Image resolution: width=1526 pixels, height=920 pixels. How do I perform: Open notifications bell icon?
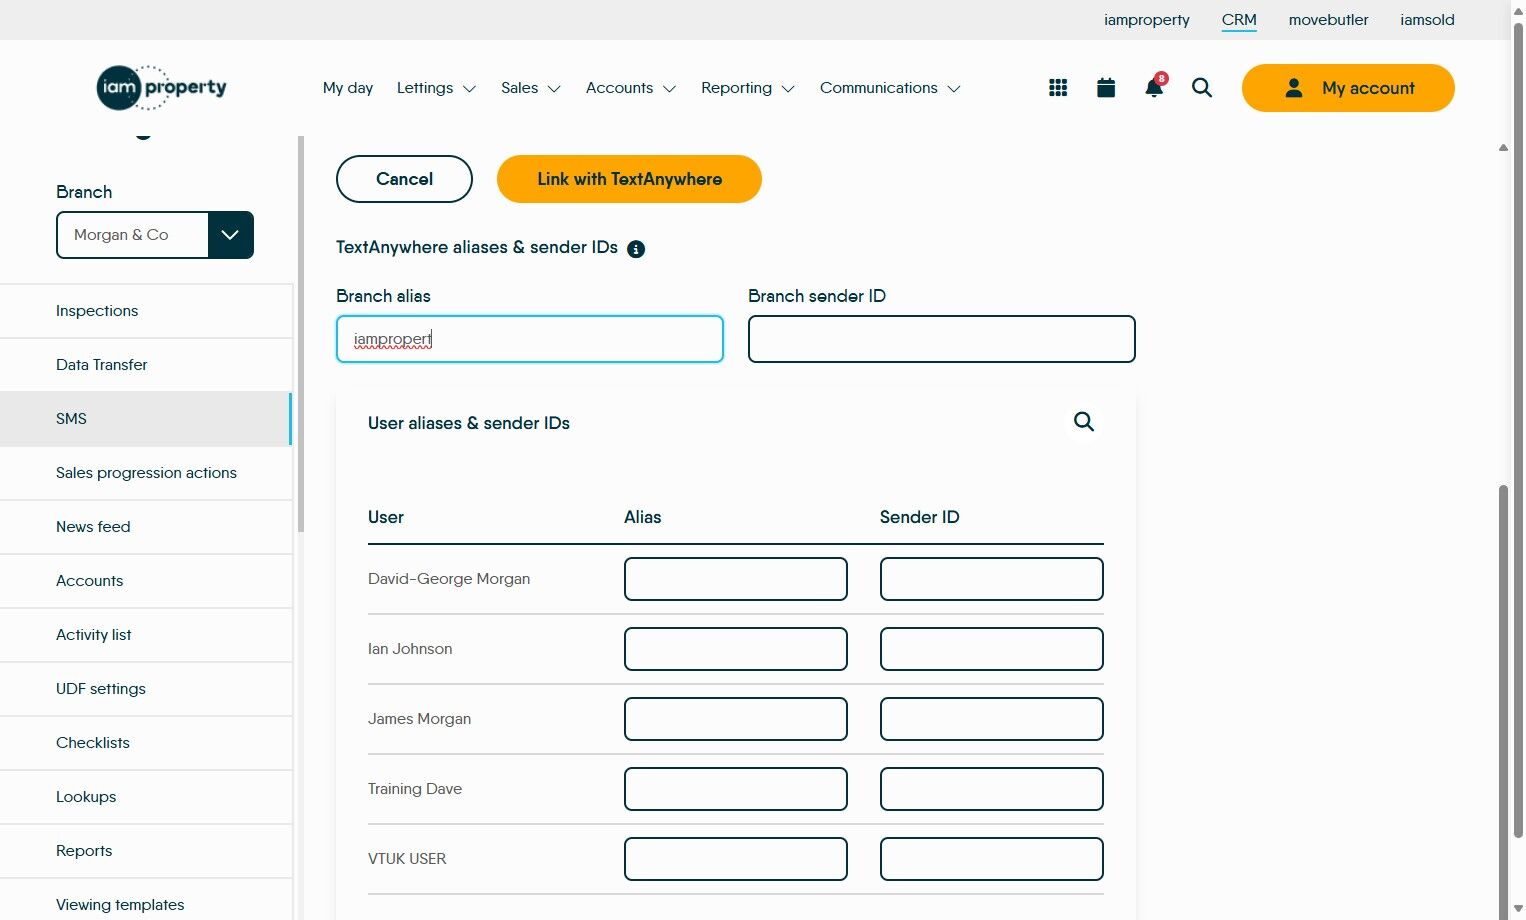(x=1154, y=88)
